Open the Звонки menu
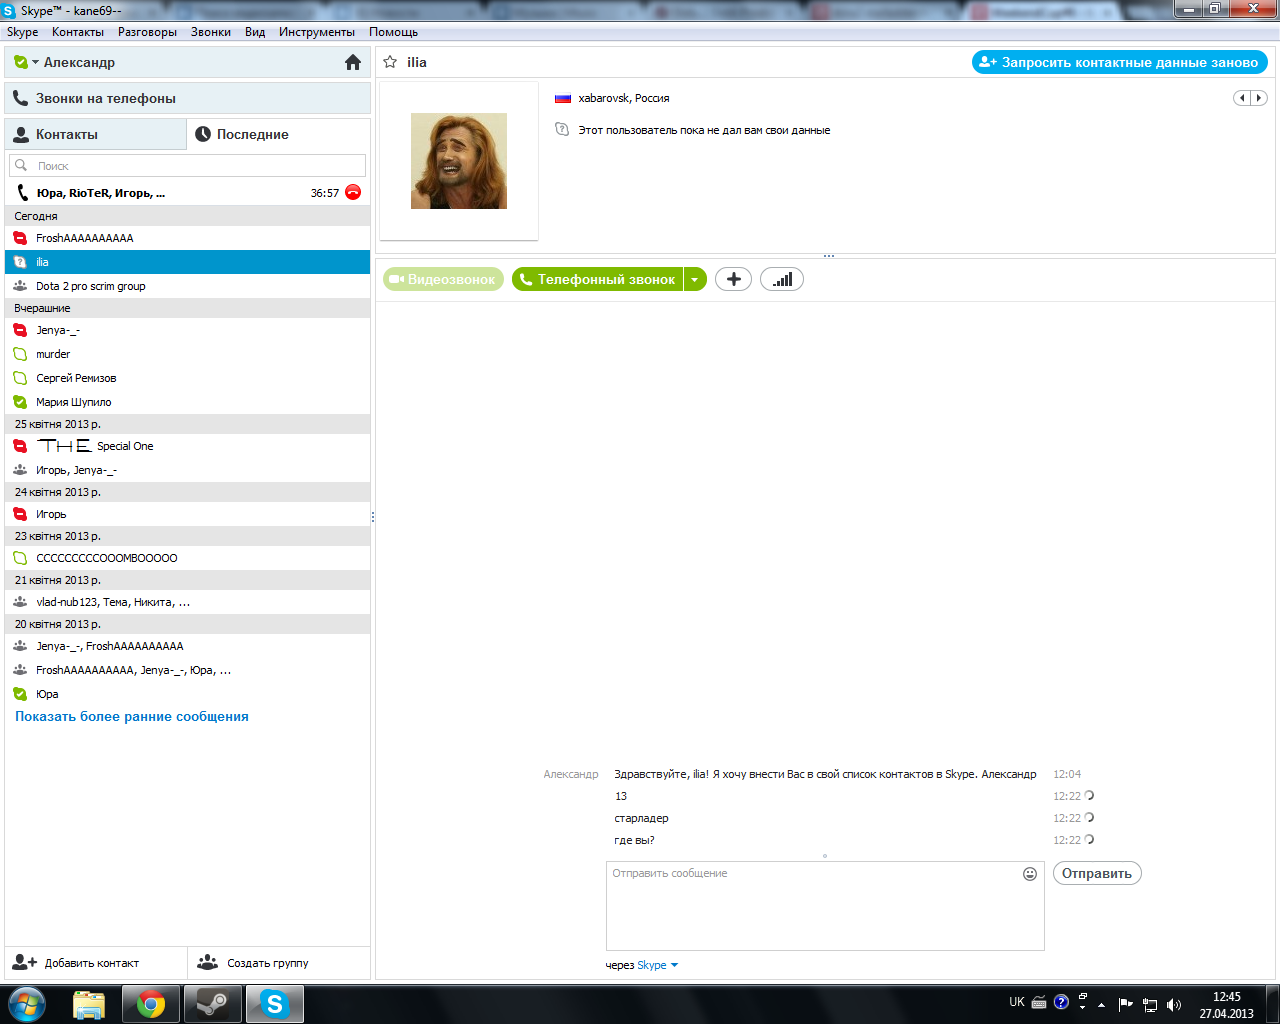Image resolution: width=1280 pixels, height=1024 pixels. tap(211, 32)
